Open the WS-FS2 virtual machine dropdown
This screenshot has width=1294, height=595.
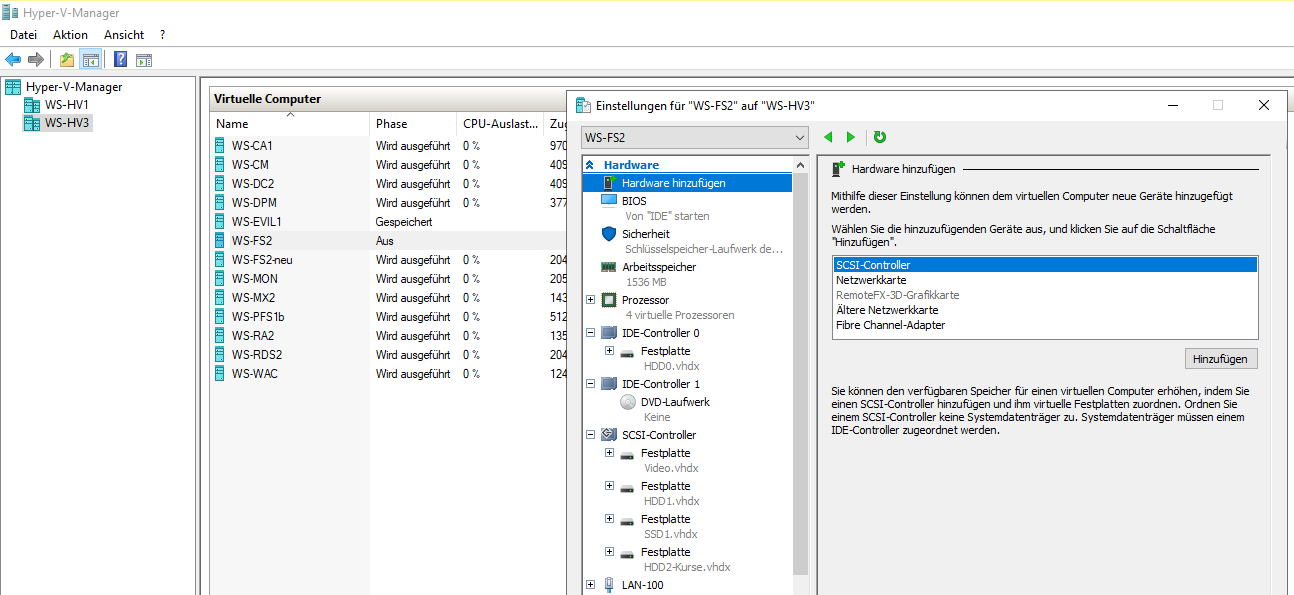(x=695, y=137)
